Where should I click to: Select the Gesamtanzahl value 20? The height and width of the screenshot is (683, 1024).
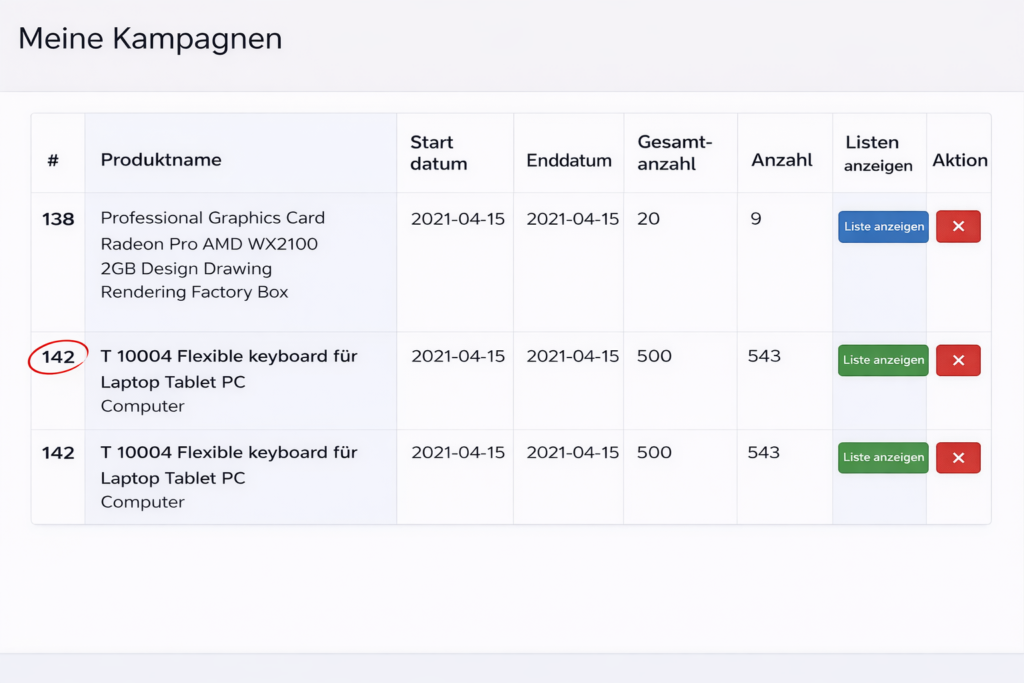tap(648, 219)
